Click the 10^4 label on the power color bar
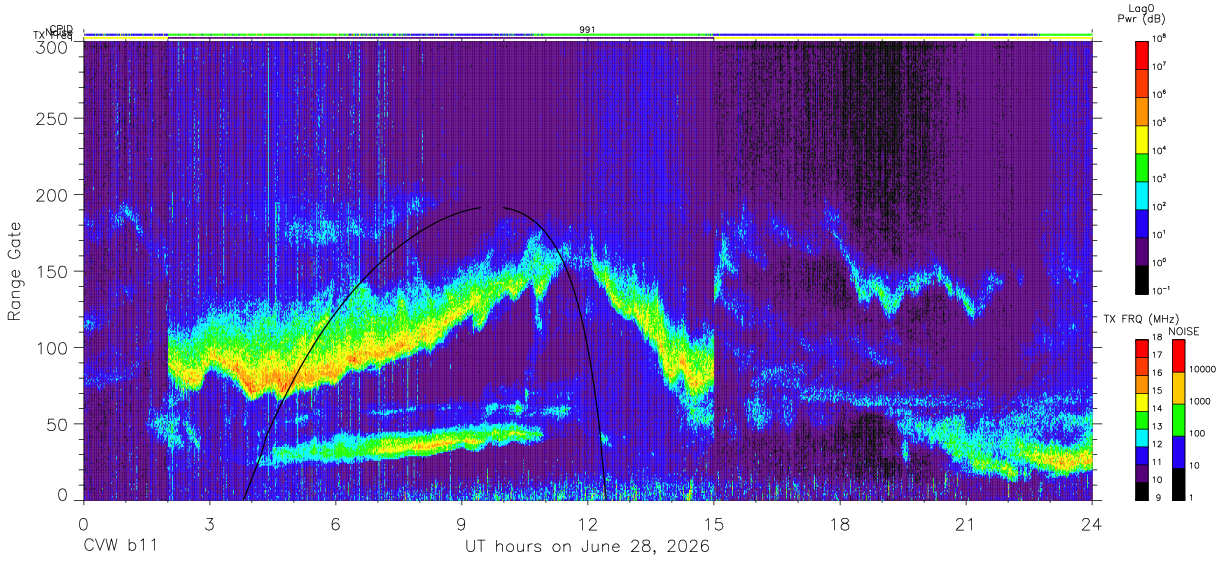The image size is (1228, 567). coord(1162,149)
